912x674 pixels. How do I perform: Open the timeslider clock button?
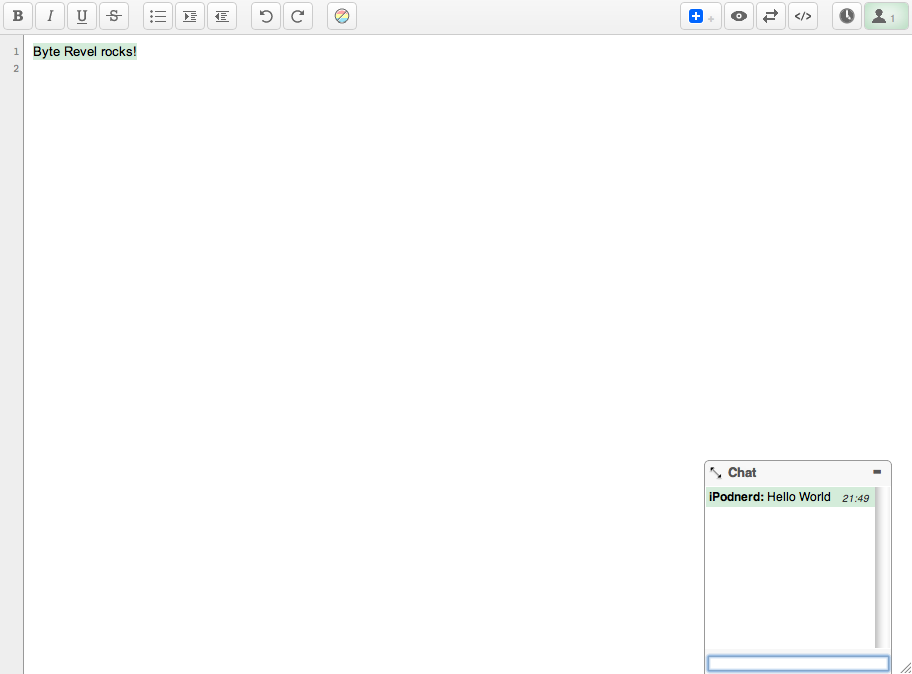(847, 16)
